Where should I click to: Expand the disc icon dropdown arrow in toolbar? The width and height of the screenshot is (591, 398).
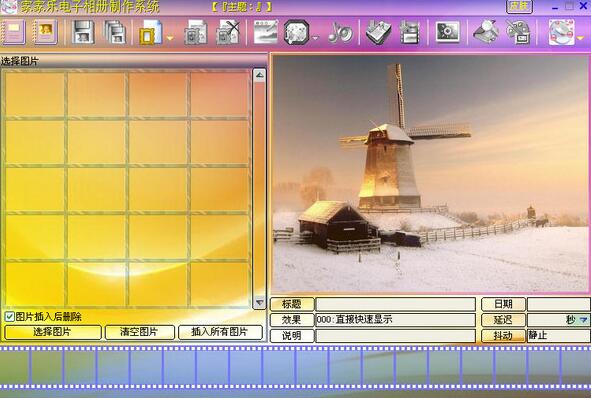click(580, 38)
